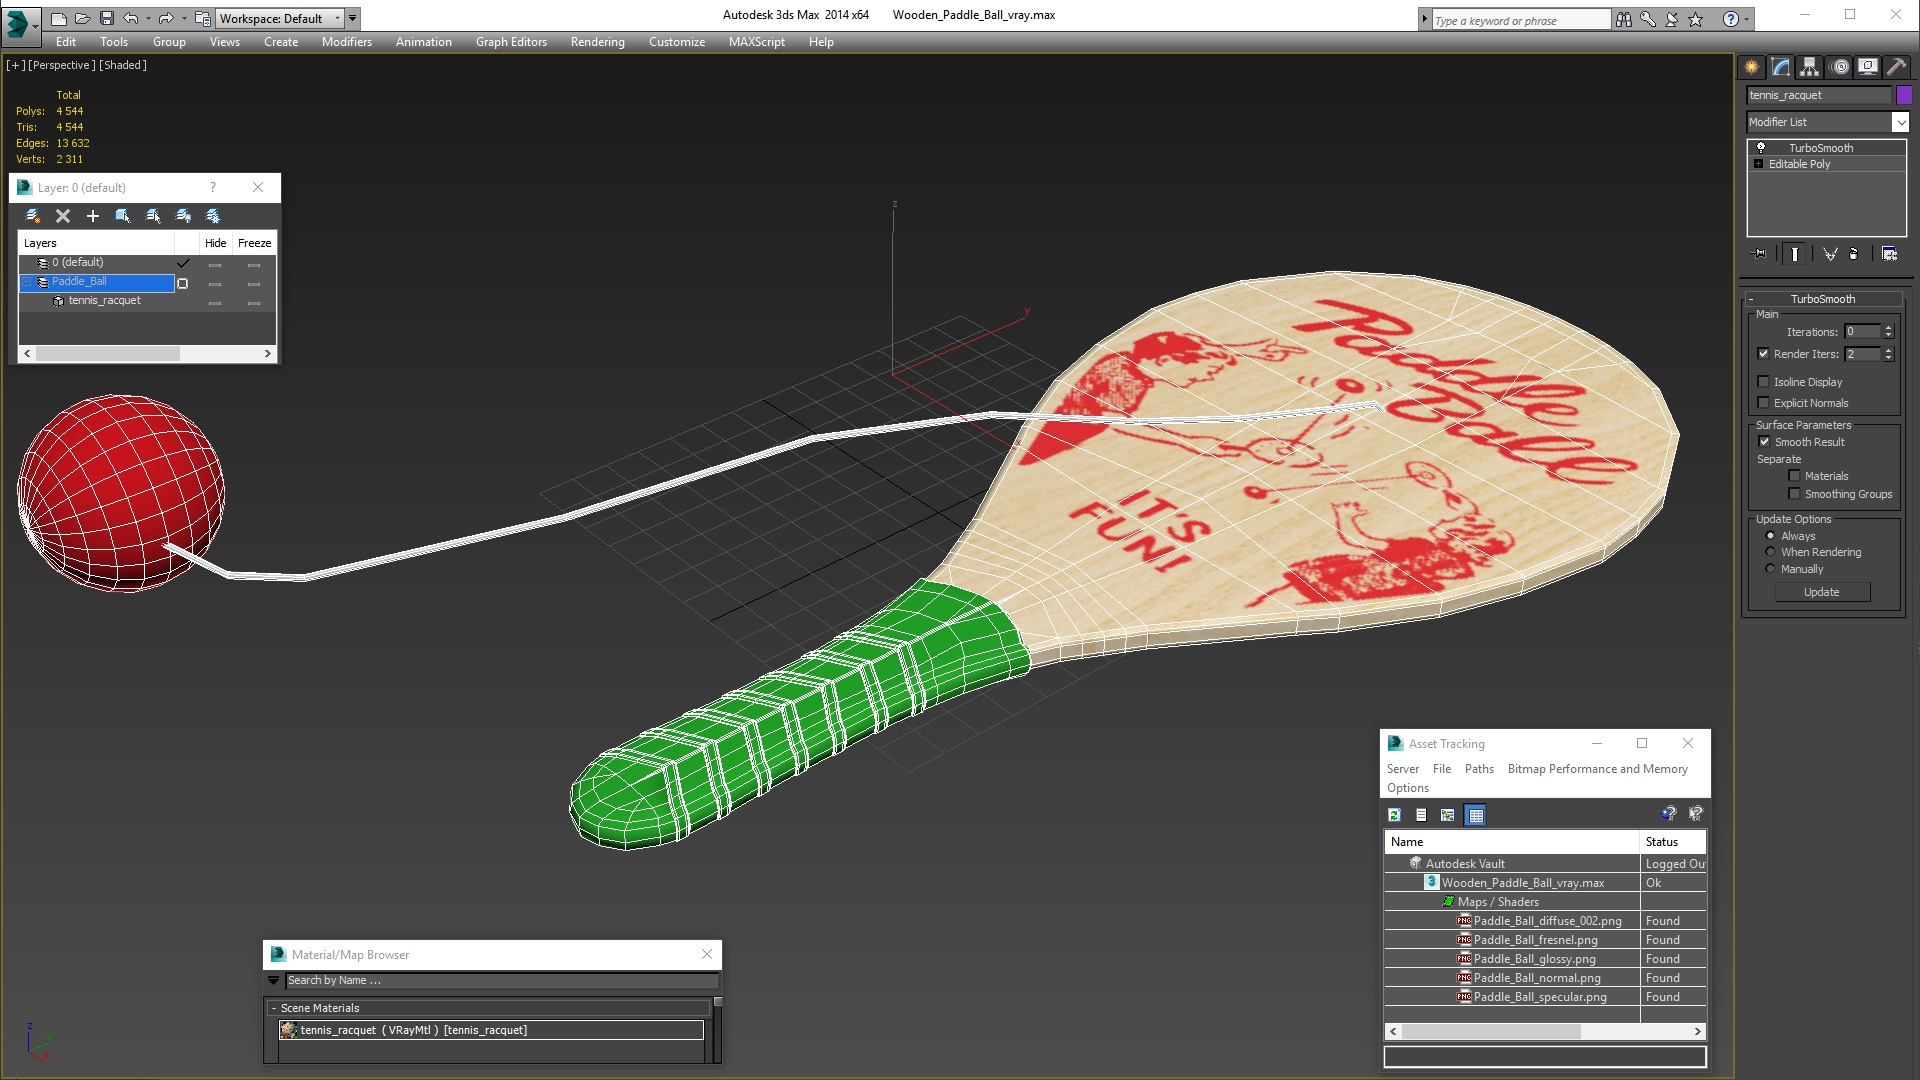Enable Separate by Smoothing Groups checkbox
Image resolution: width=1920 pixels, height=1080 pixels.
(x=1794, y=494)
